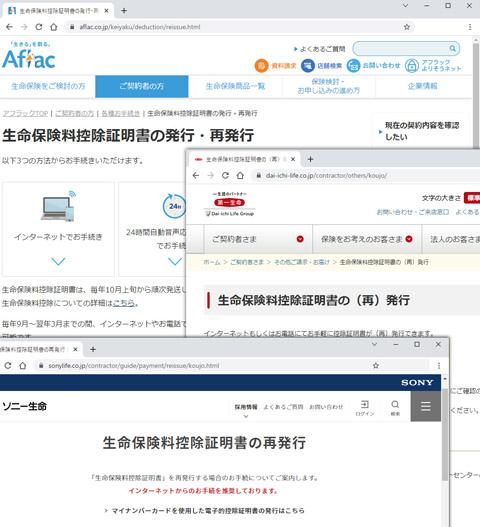Click the 24H clock icon

coord(174,206)
